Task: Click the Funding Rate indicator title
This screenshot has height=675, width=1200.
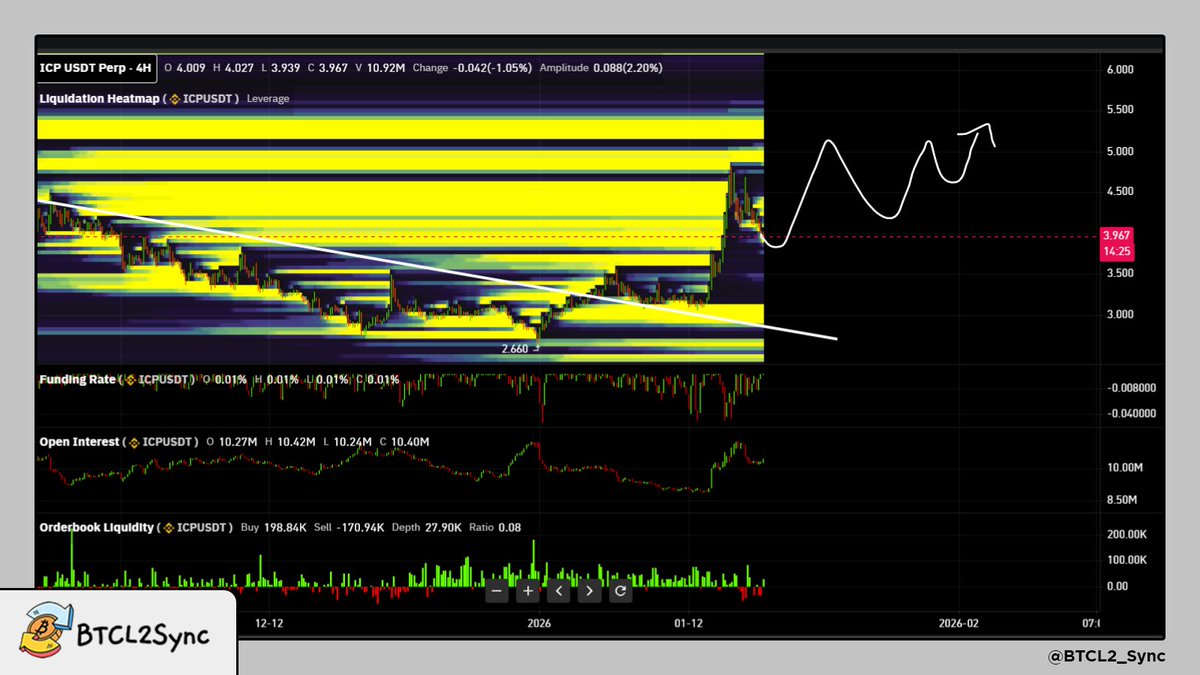Action: click(78, 380)
